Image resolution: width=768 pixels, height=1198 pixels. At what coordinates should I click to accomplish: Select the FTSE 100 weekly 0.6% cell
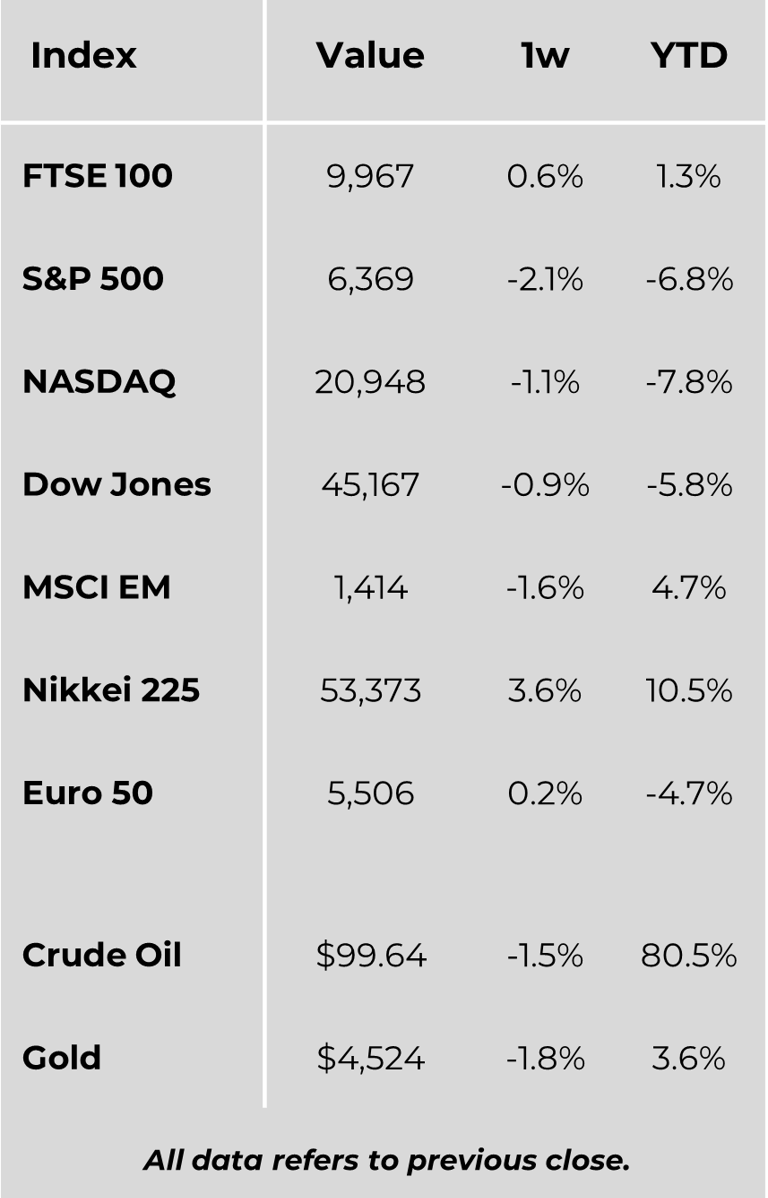pyautogui.click(x=545, y=176)
